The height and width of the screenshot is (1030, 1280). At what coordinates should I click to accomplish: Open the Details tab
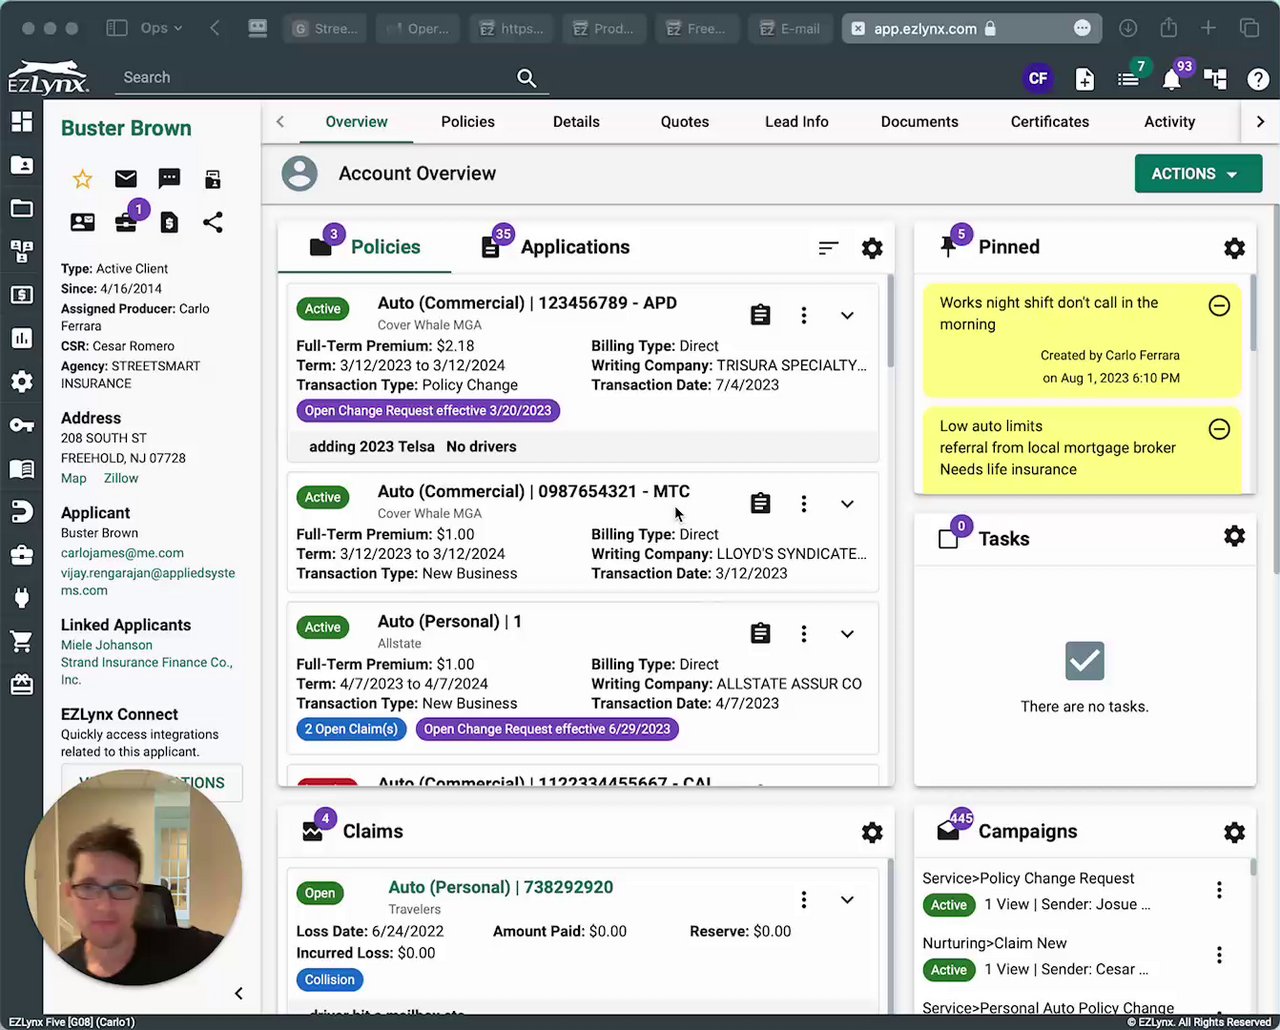pyautogui.click(x=576, y=122)
